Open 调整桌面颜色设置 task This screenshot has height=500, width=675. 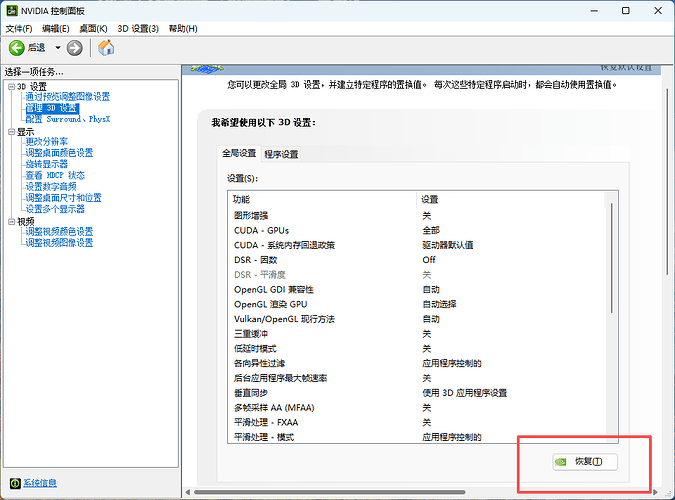coord(59,152)
